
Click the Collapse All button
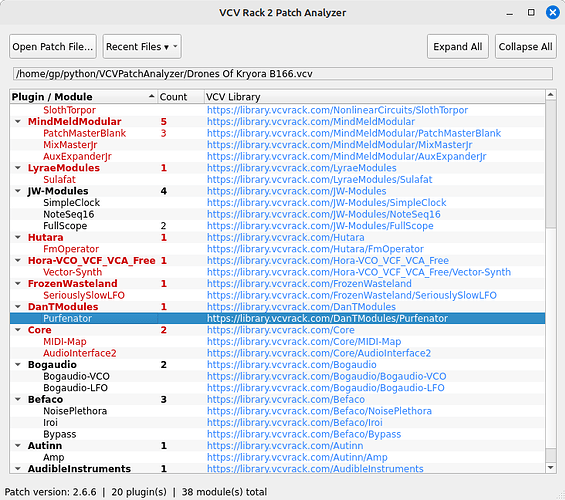525,46
